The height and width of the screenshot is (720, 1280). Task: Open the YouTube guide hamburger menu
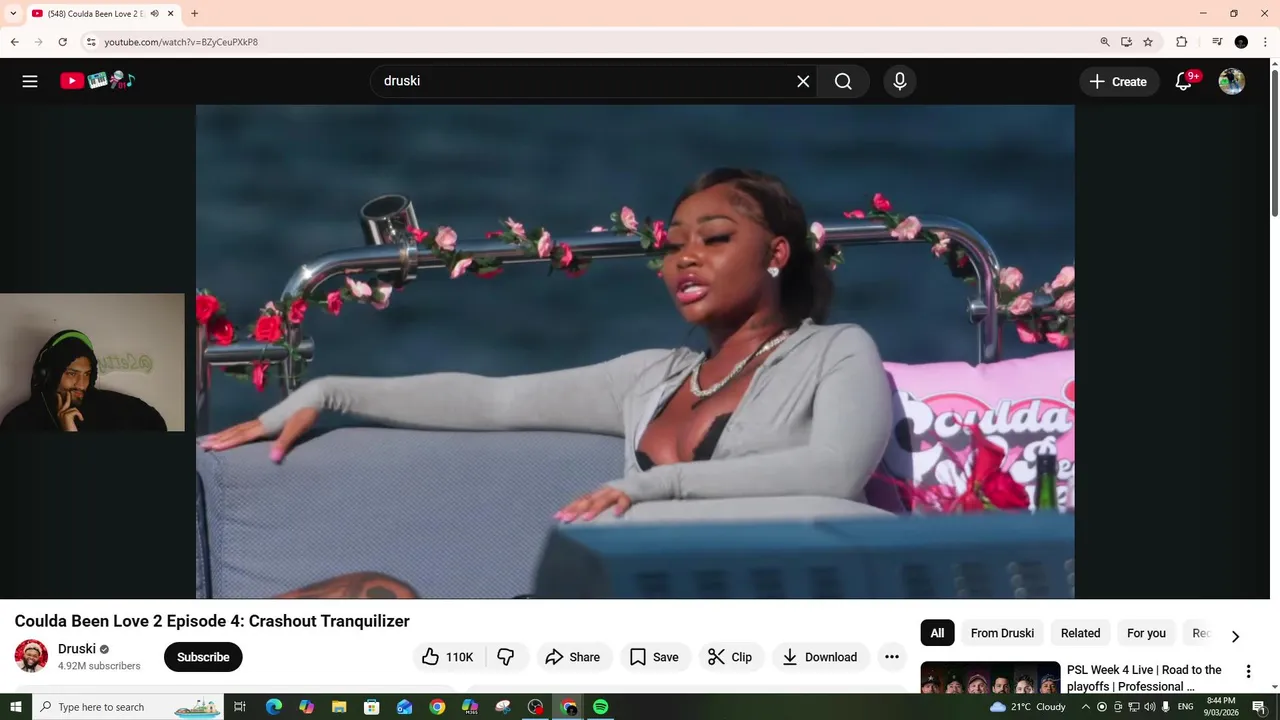pos(30,81)
